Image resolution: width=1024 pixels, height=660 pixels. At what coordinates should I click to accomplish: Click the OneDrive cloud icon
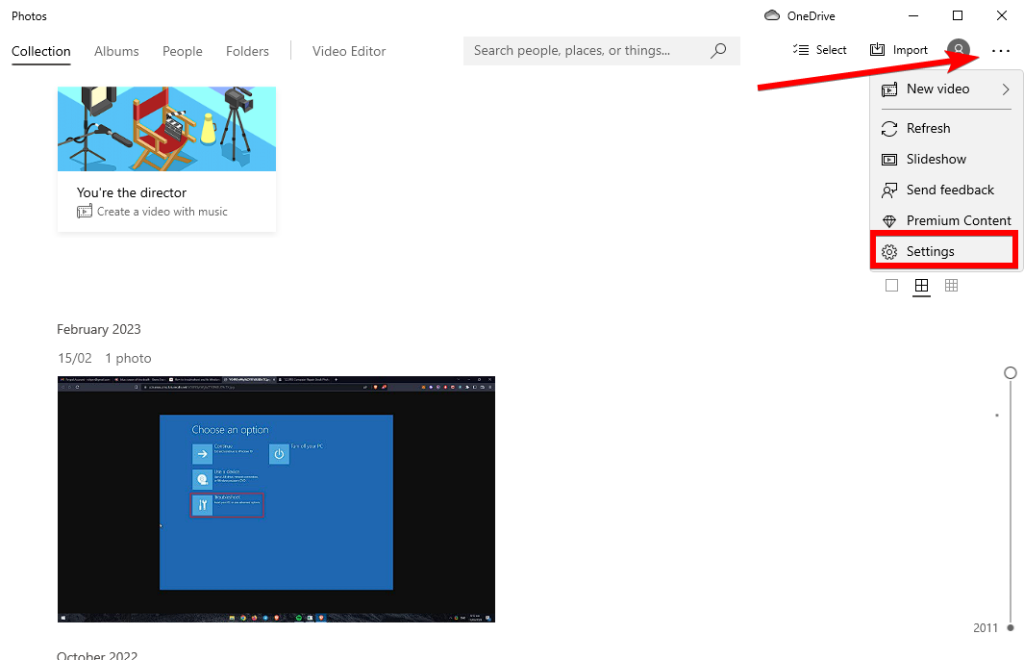[x=771, y=15]
